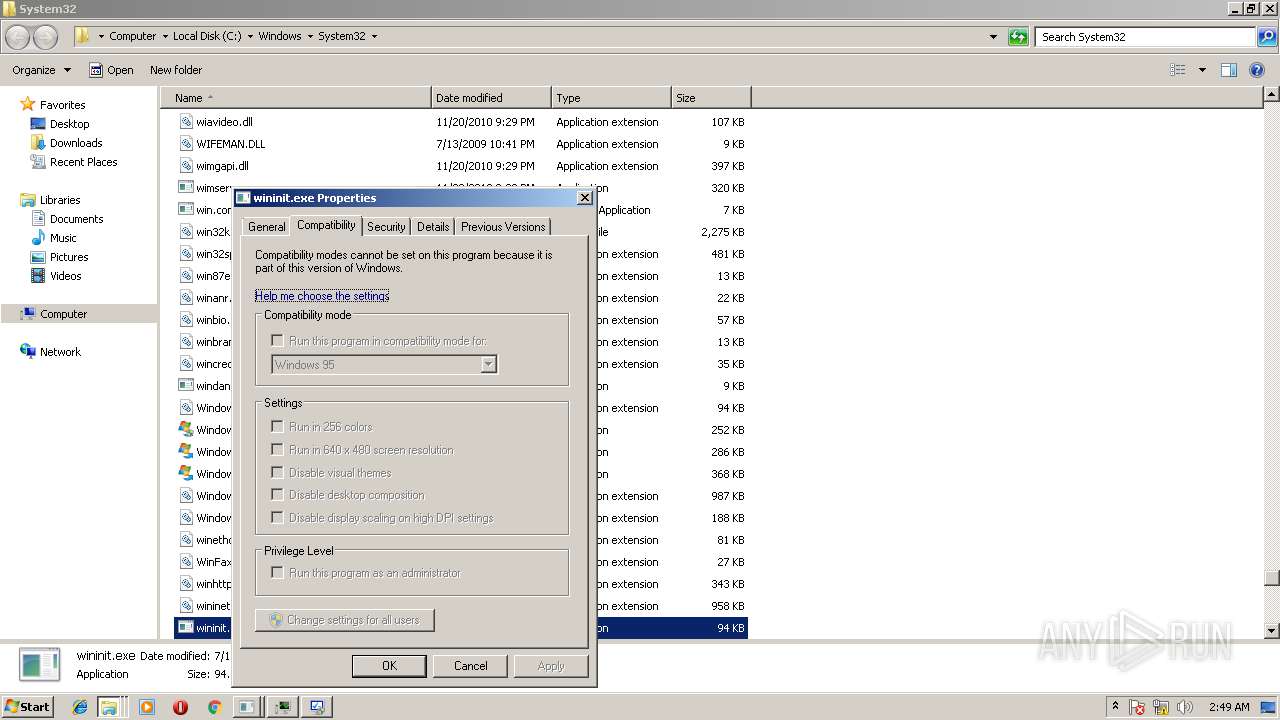Viewport: 1280px width, 720px height.
Task: Click Change settings for all users
Action: coord(344,620)
